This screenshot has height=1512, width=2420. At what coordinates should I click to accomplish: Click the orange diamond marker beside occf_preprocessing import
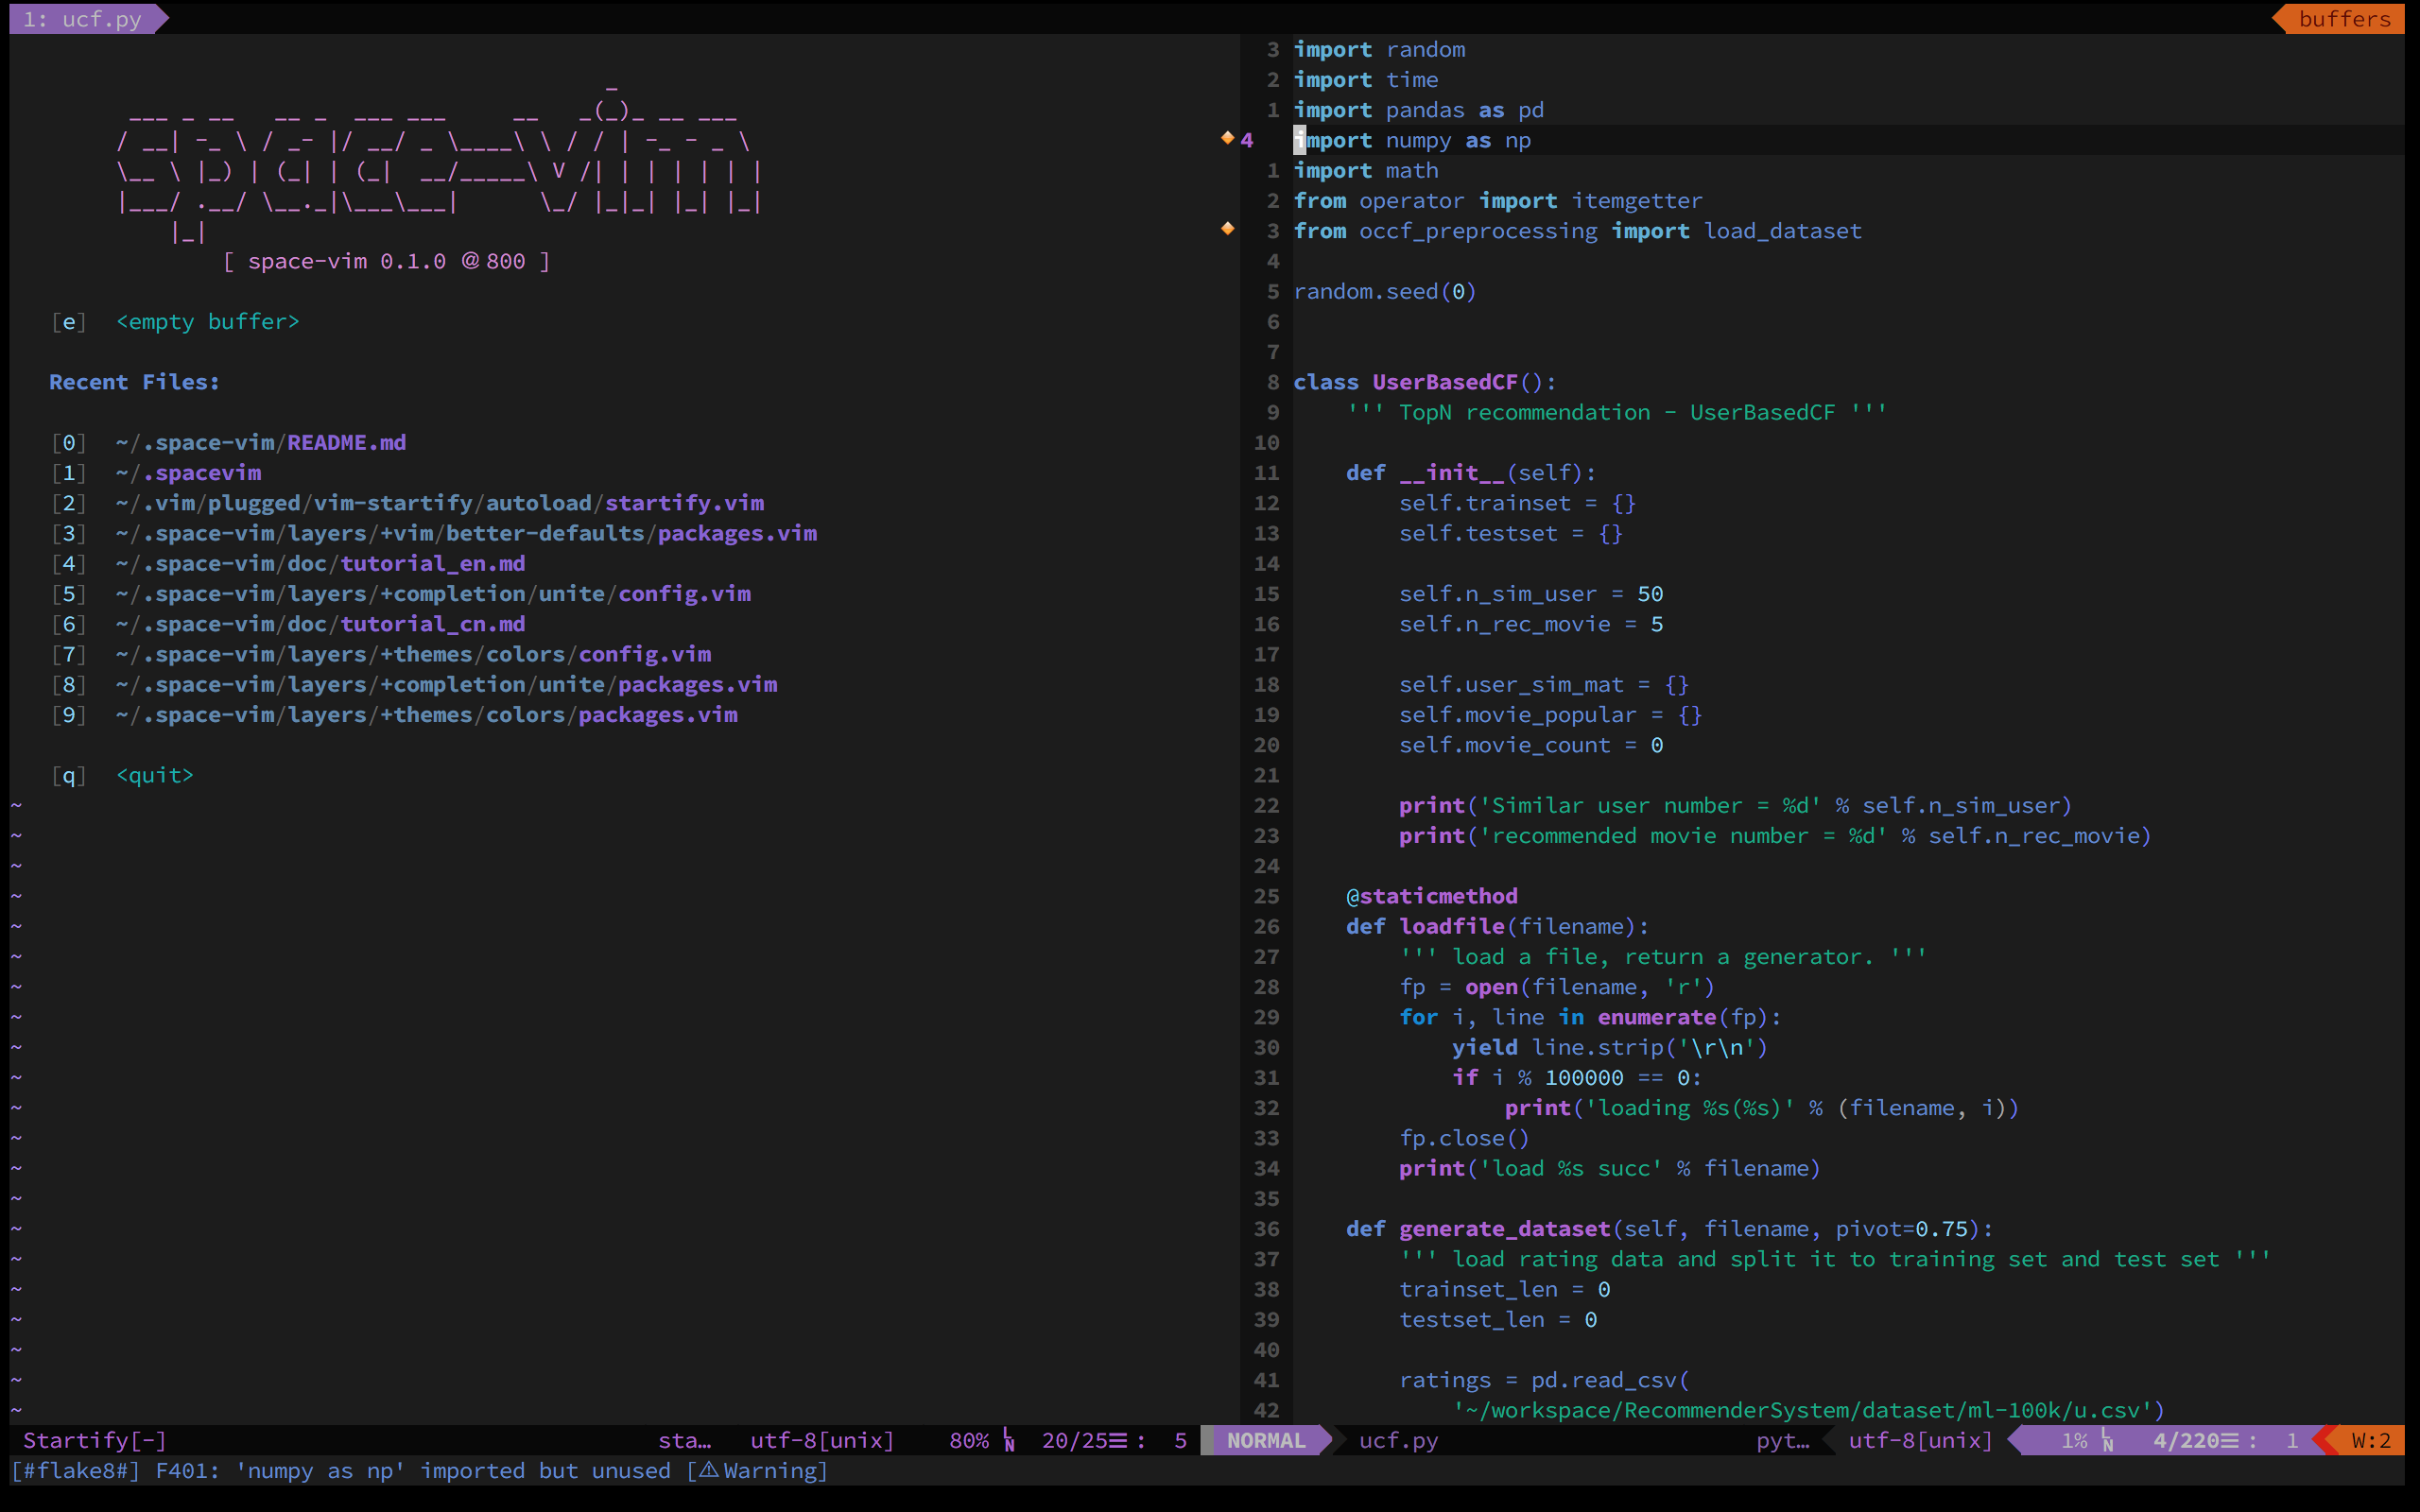coord(1227,229)
